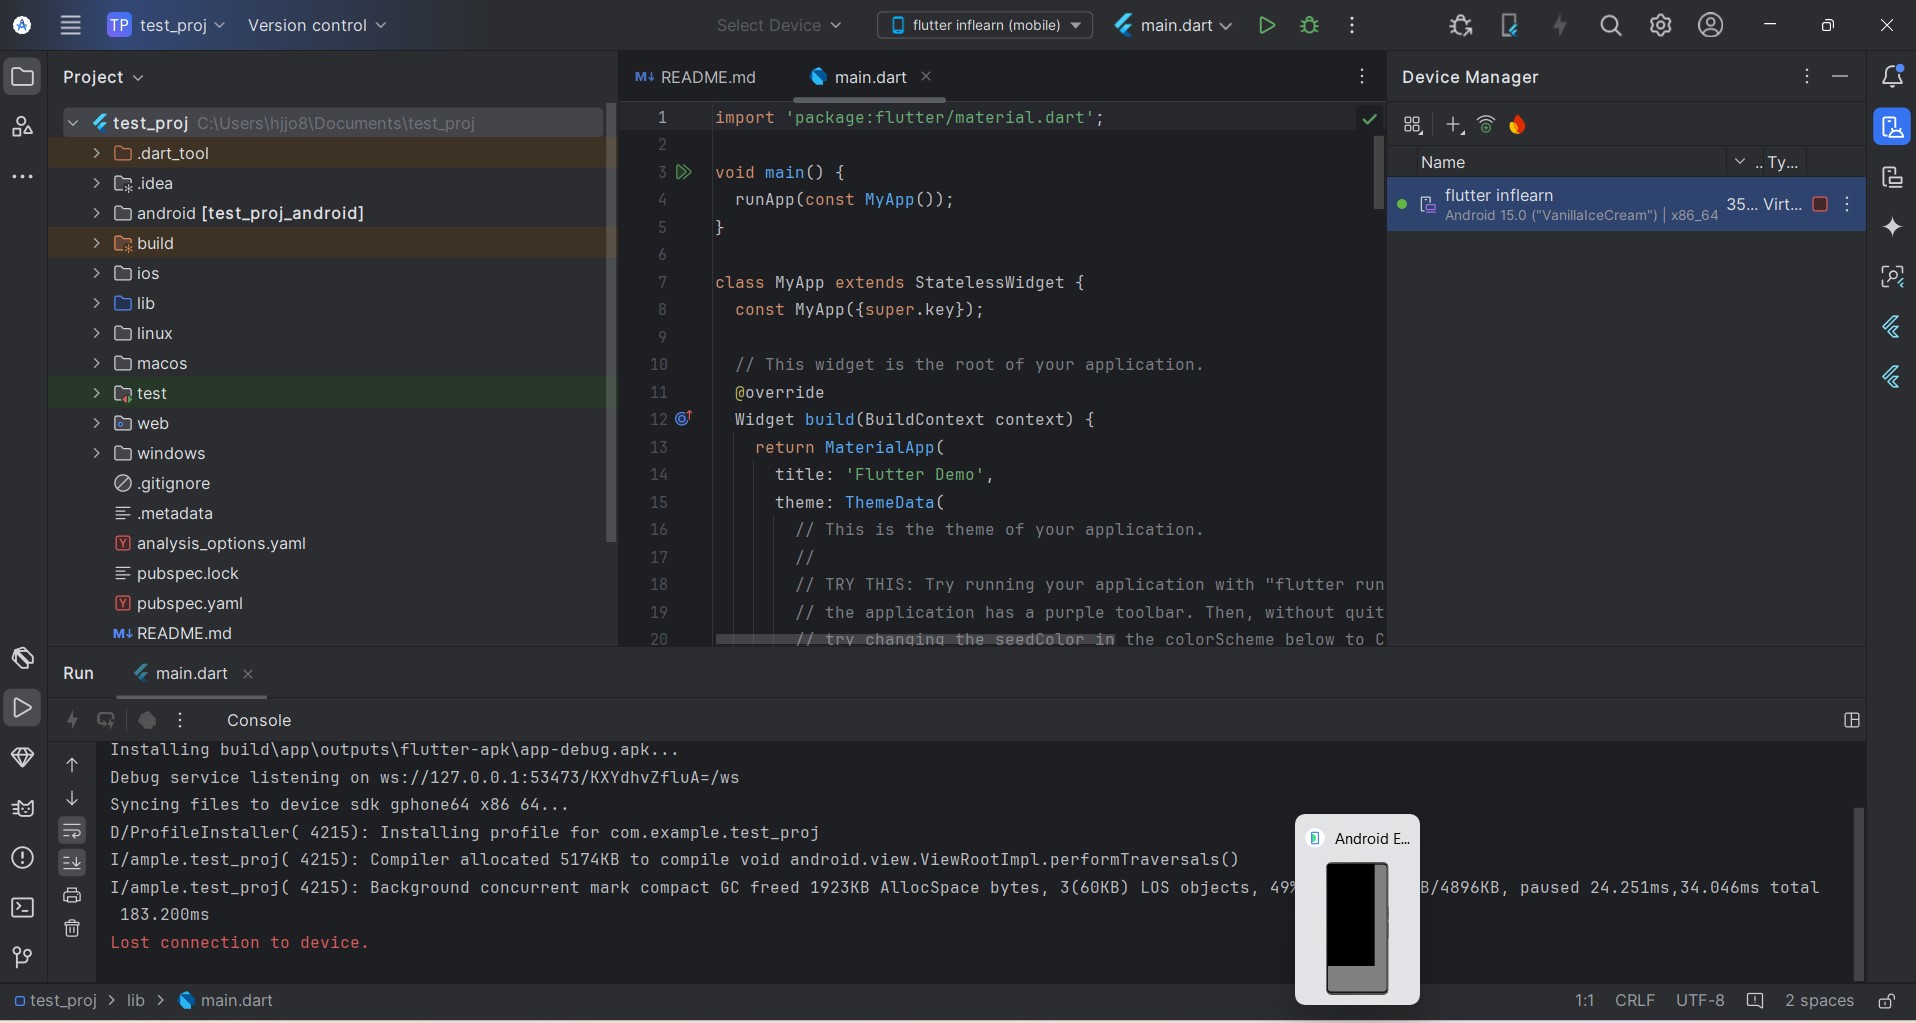Open the Structure tool window icon
The width and height of the screenshot is (1916, 1023).
[22, 127]
